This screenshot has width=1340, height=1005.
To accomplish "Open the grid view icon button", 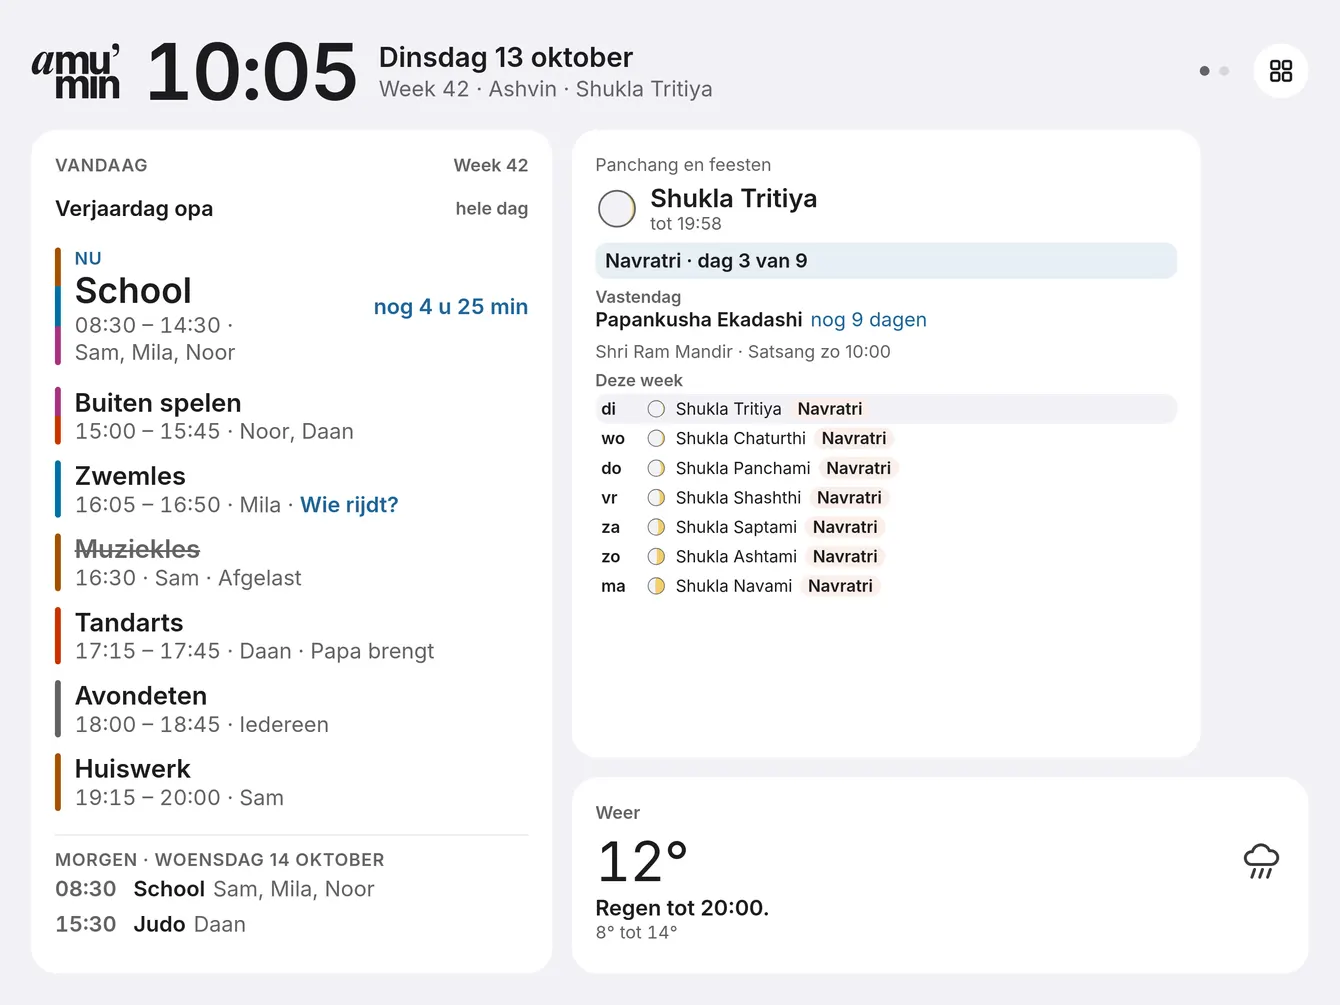I will (x=1281, y=71).
